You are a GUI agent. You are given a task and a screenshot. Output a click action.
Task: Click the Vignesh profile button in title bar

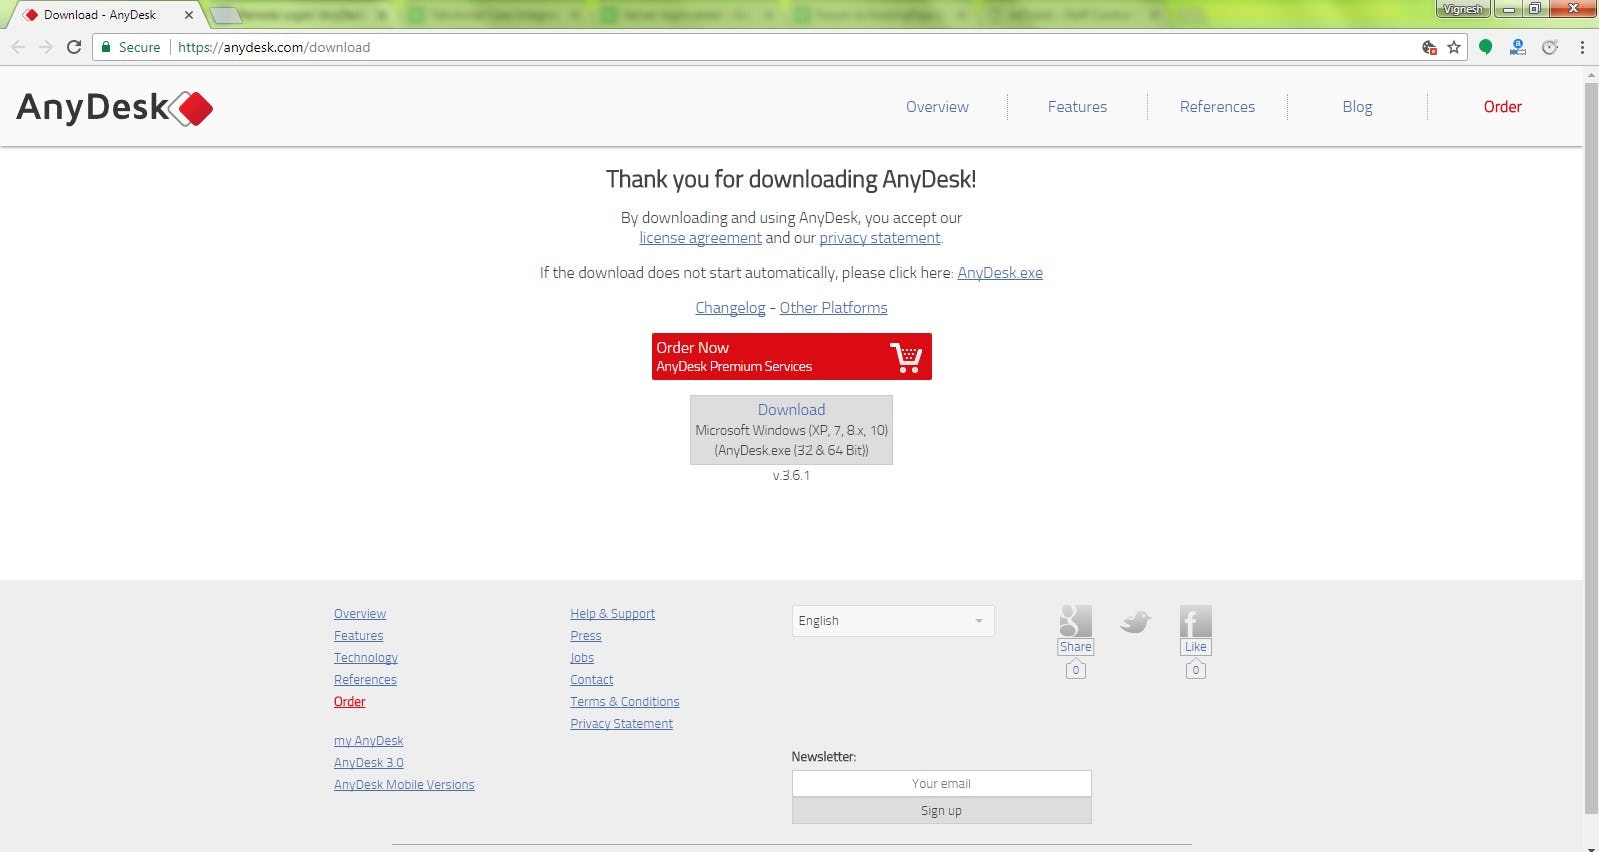[1463, 9]
